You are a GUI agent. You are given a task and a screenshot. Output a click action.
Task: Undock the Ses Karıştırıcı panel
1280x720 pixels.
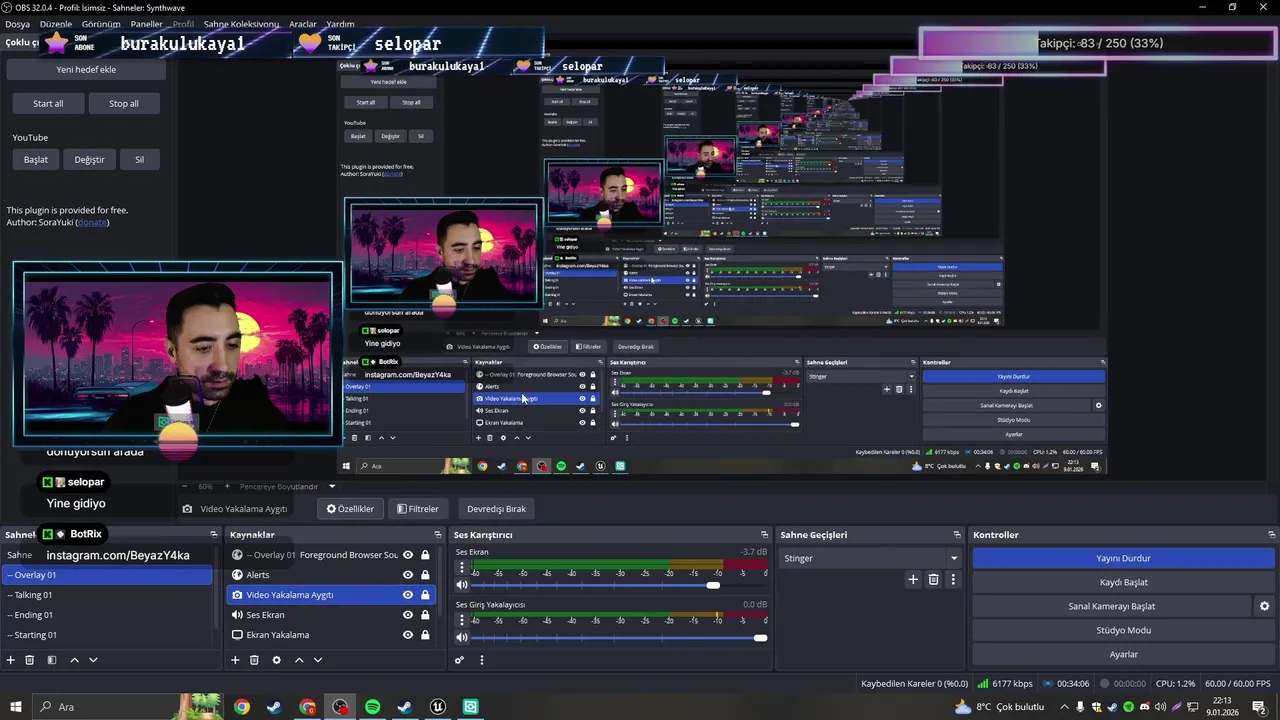[764, 535]
